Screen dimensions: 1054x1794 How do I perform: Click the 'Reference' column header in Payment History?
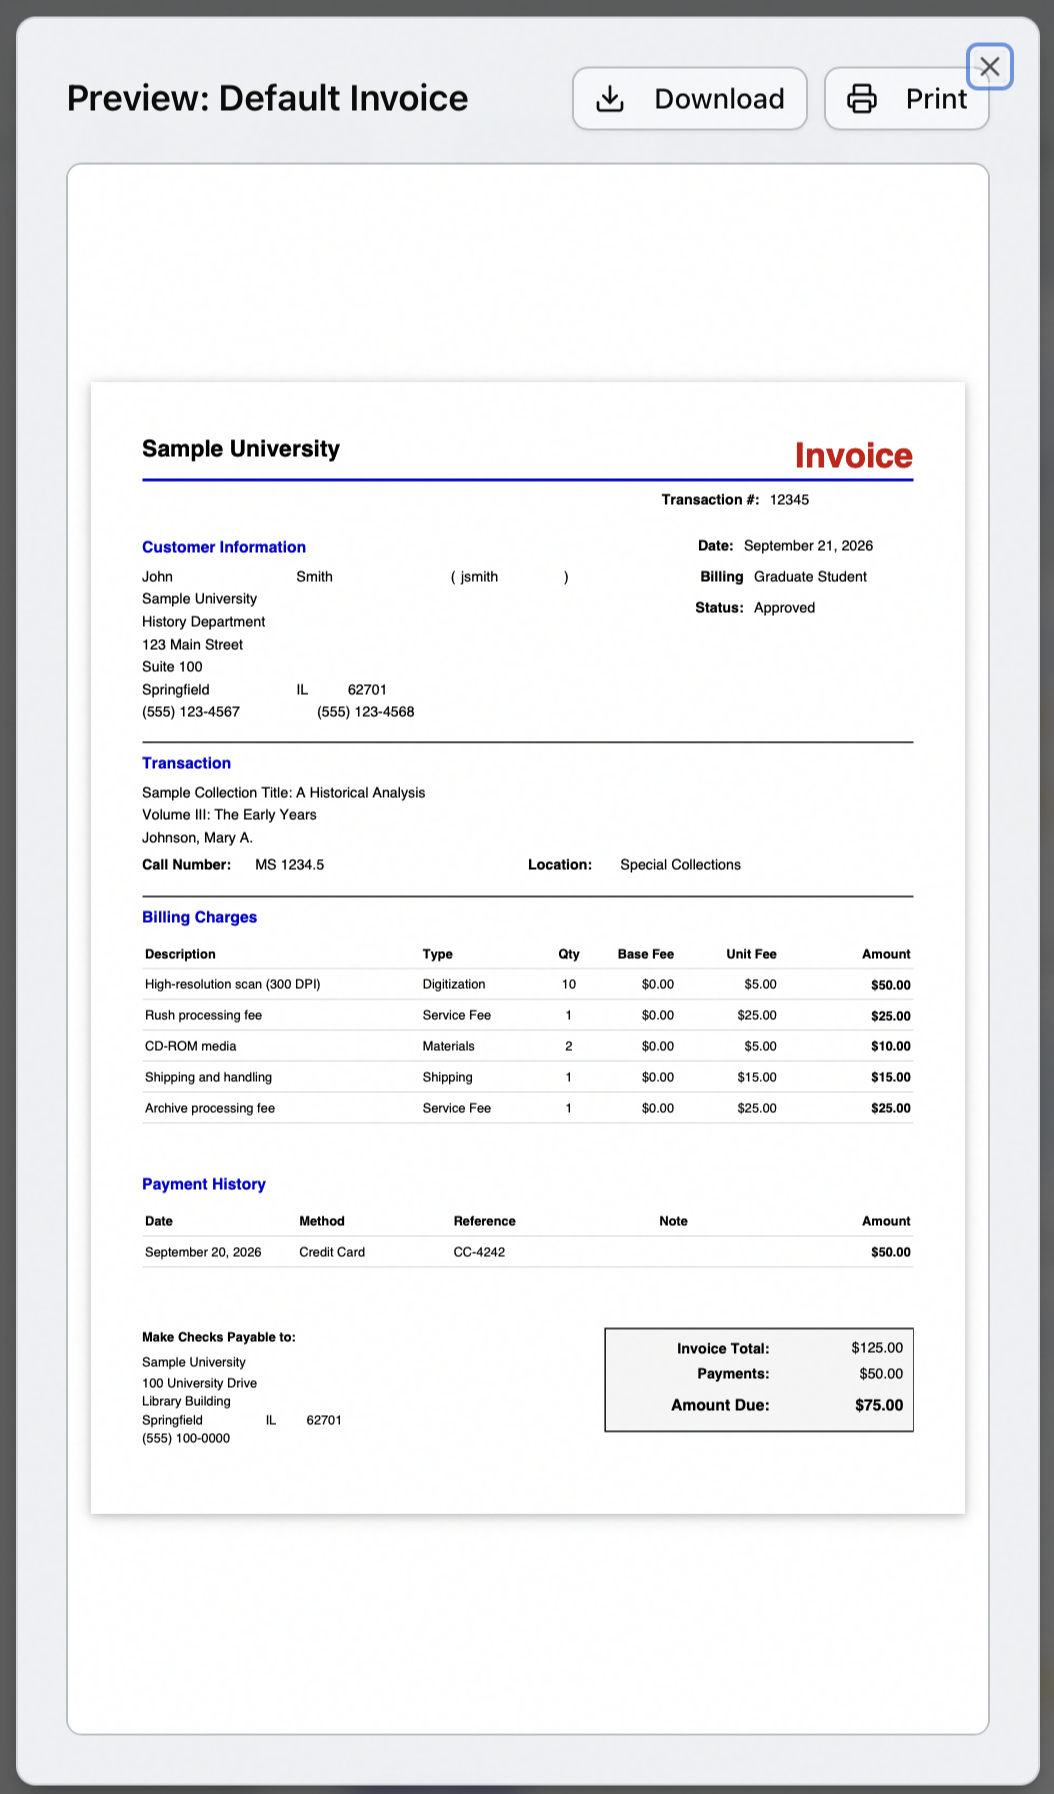click(x=485, y=1221)
